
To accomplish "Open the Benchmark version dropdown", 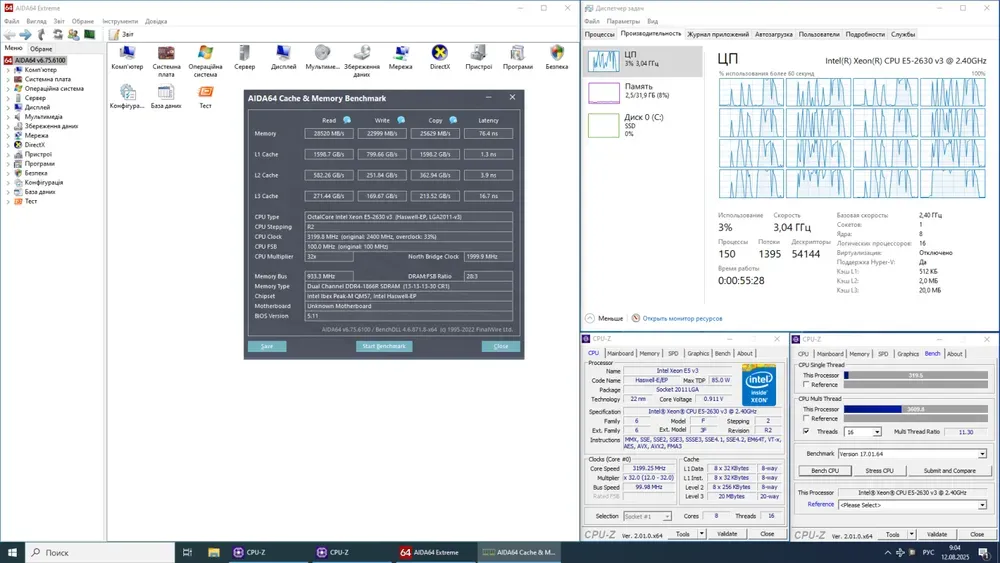I will (x=911, y=454).
